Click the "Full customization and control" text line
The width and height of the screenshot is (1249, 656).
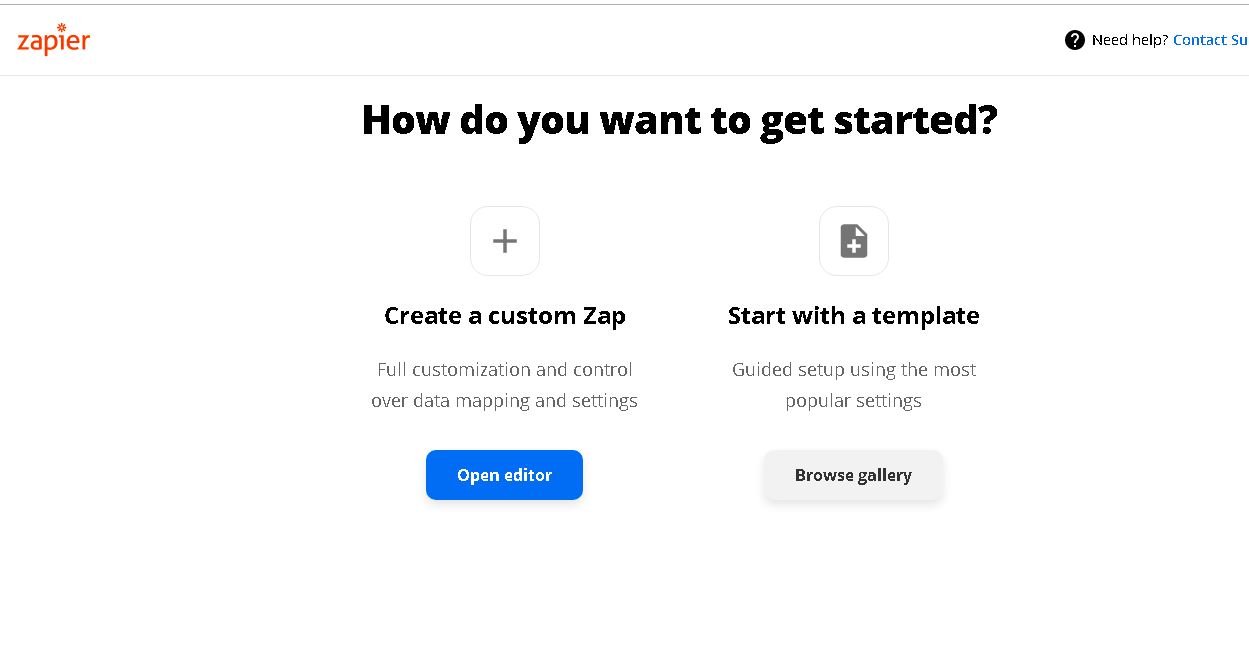505,370
